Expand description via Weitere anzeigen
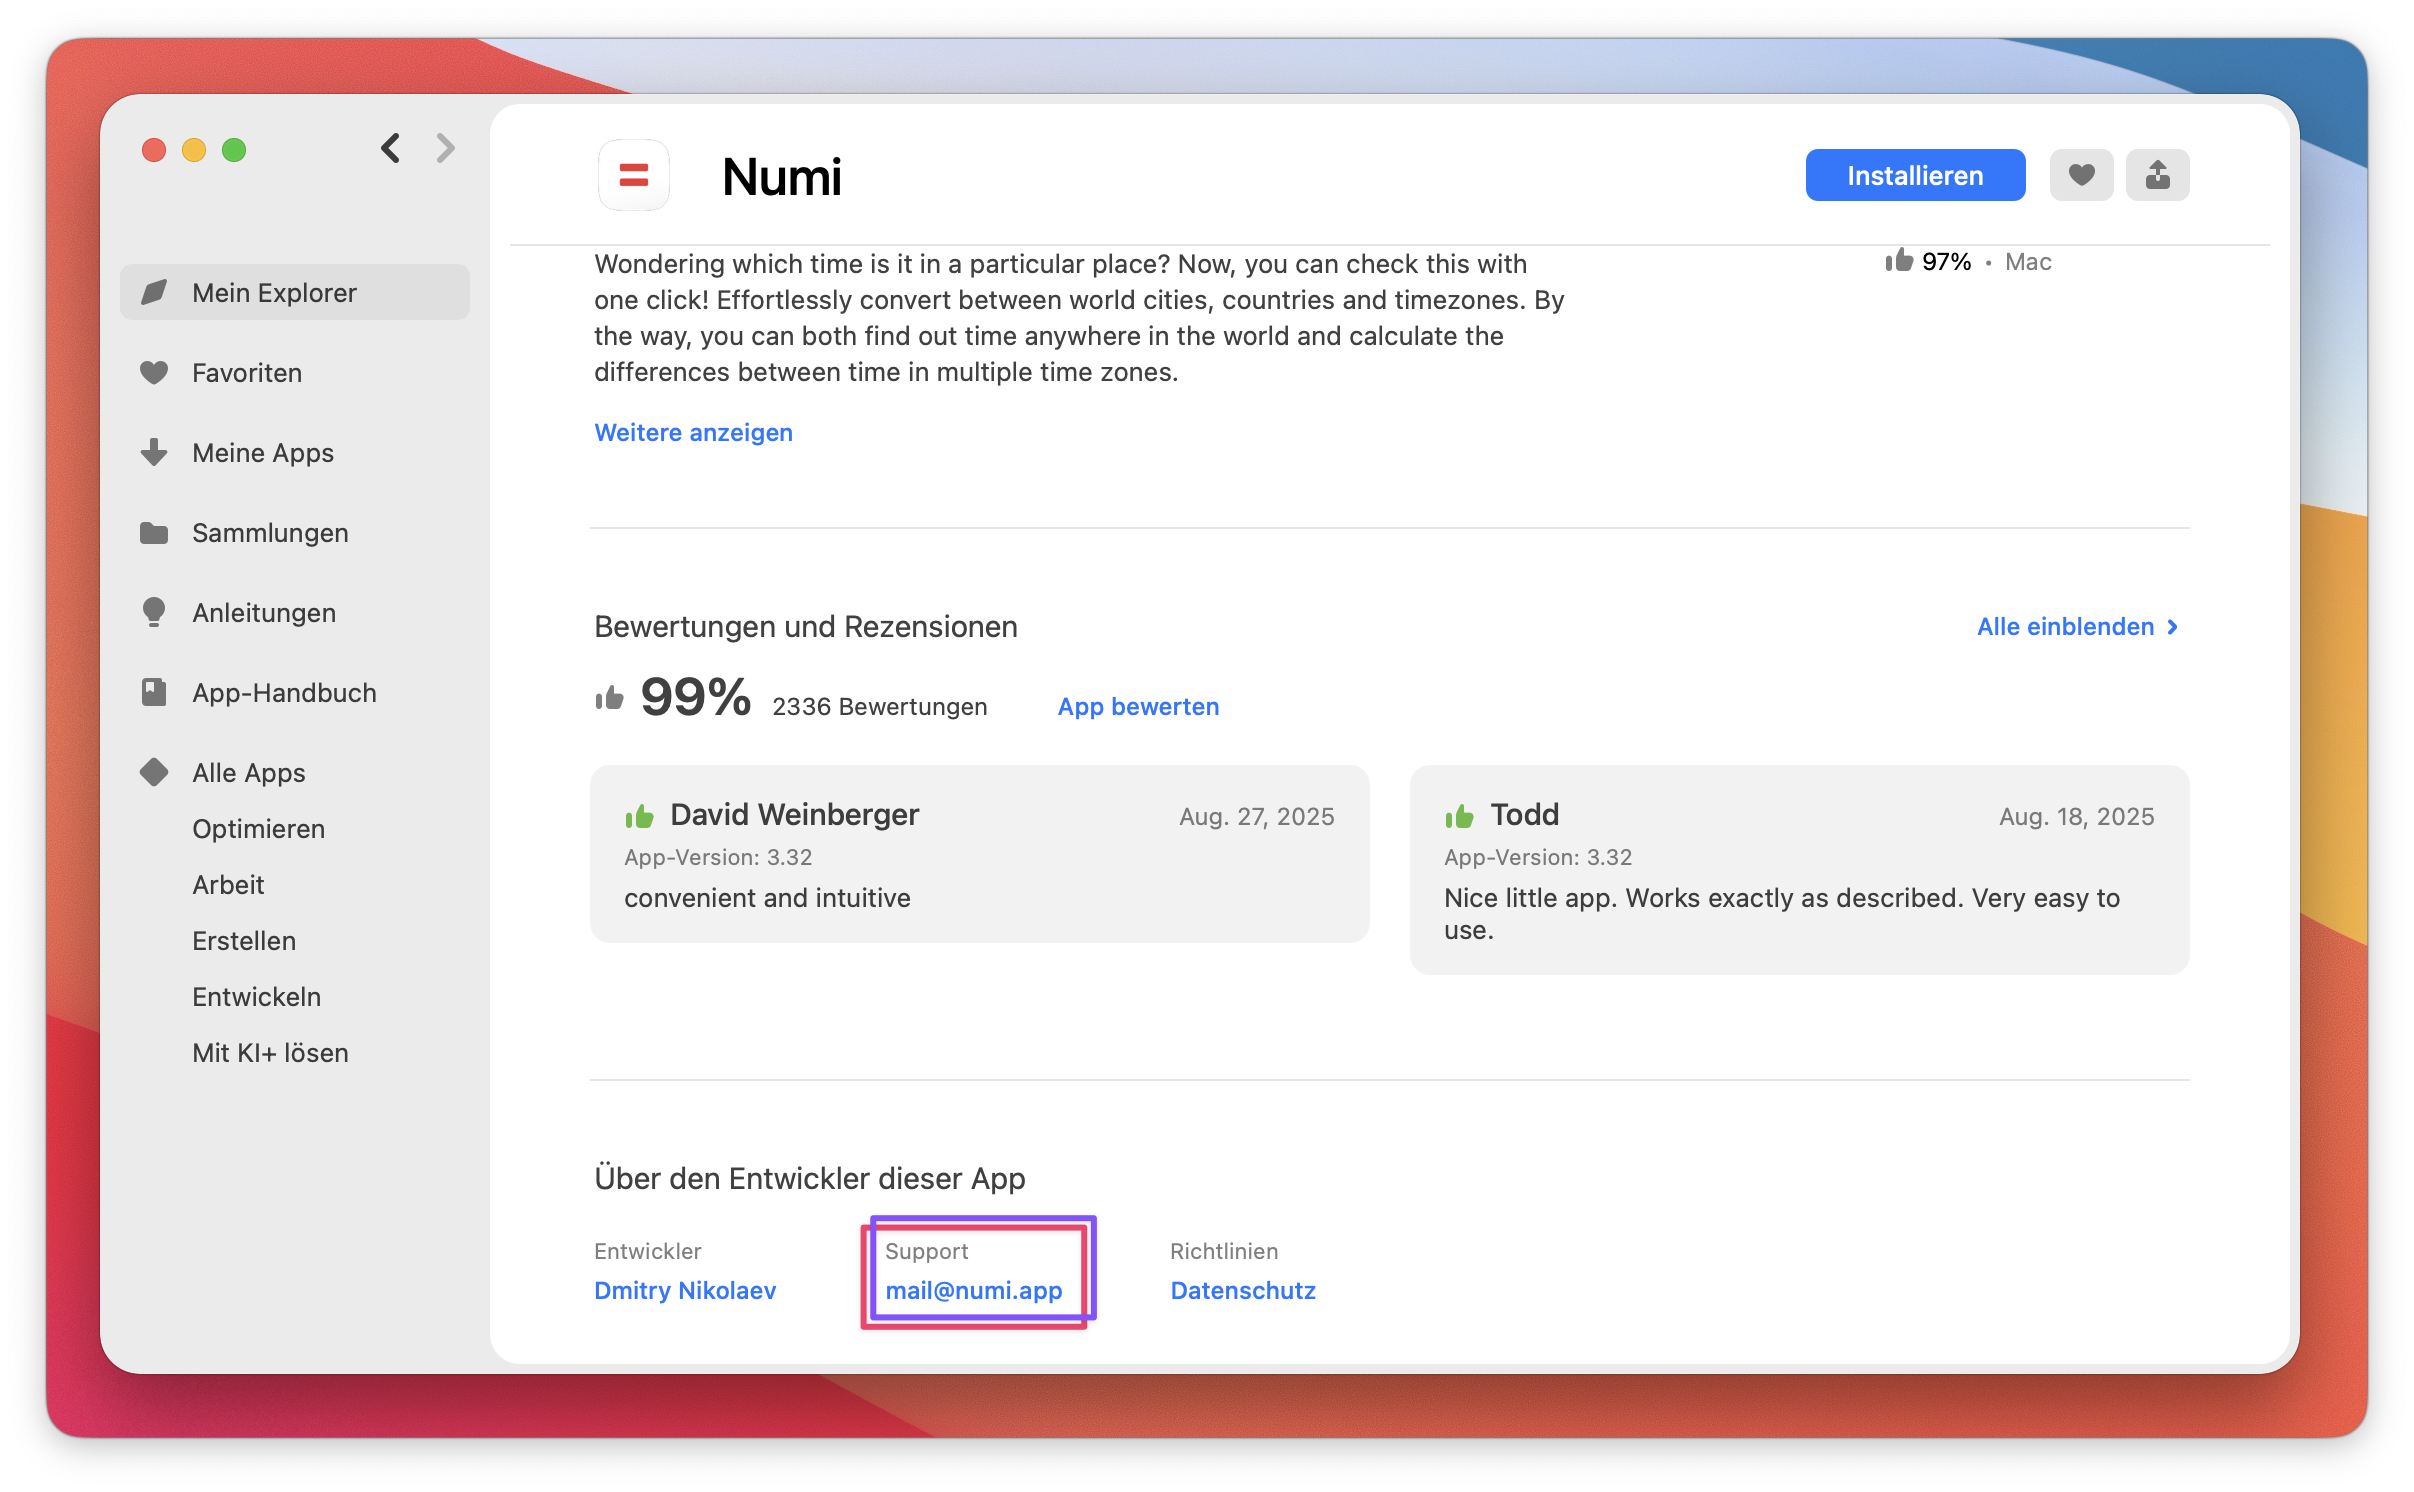The height and width of the screenshot is (1492, 2414). (x=693, y=432)
